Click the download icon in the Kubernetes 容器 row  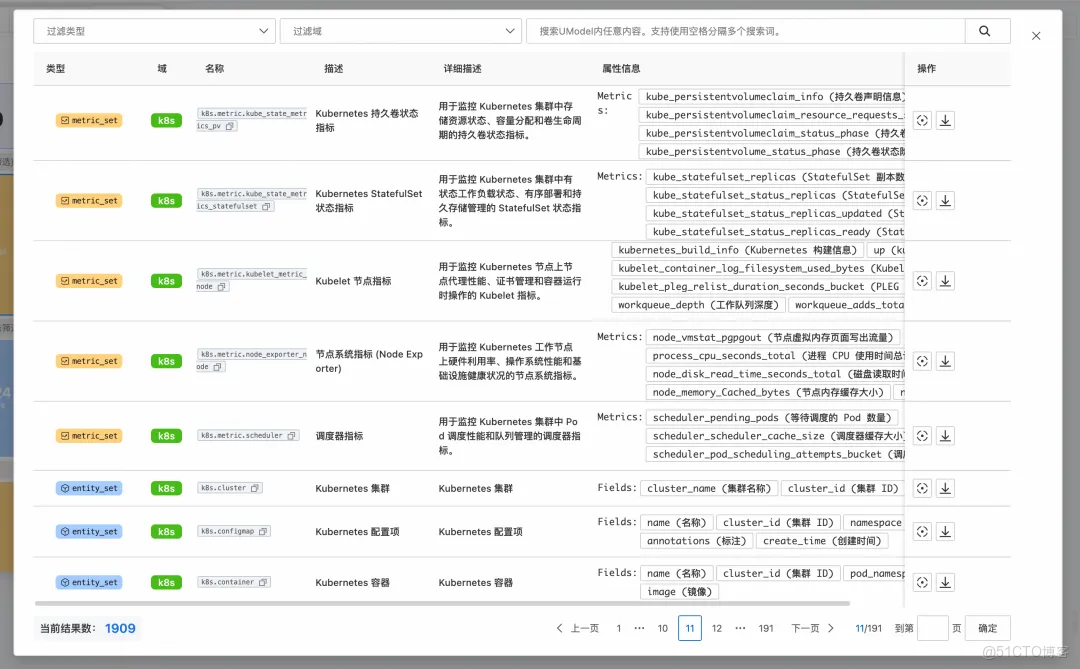coord(945,581)
